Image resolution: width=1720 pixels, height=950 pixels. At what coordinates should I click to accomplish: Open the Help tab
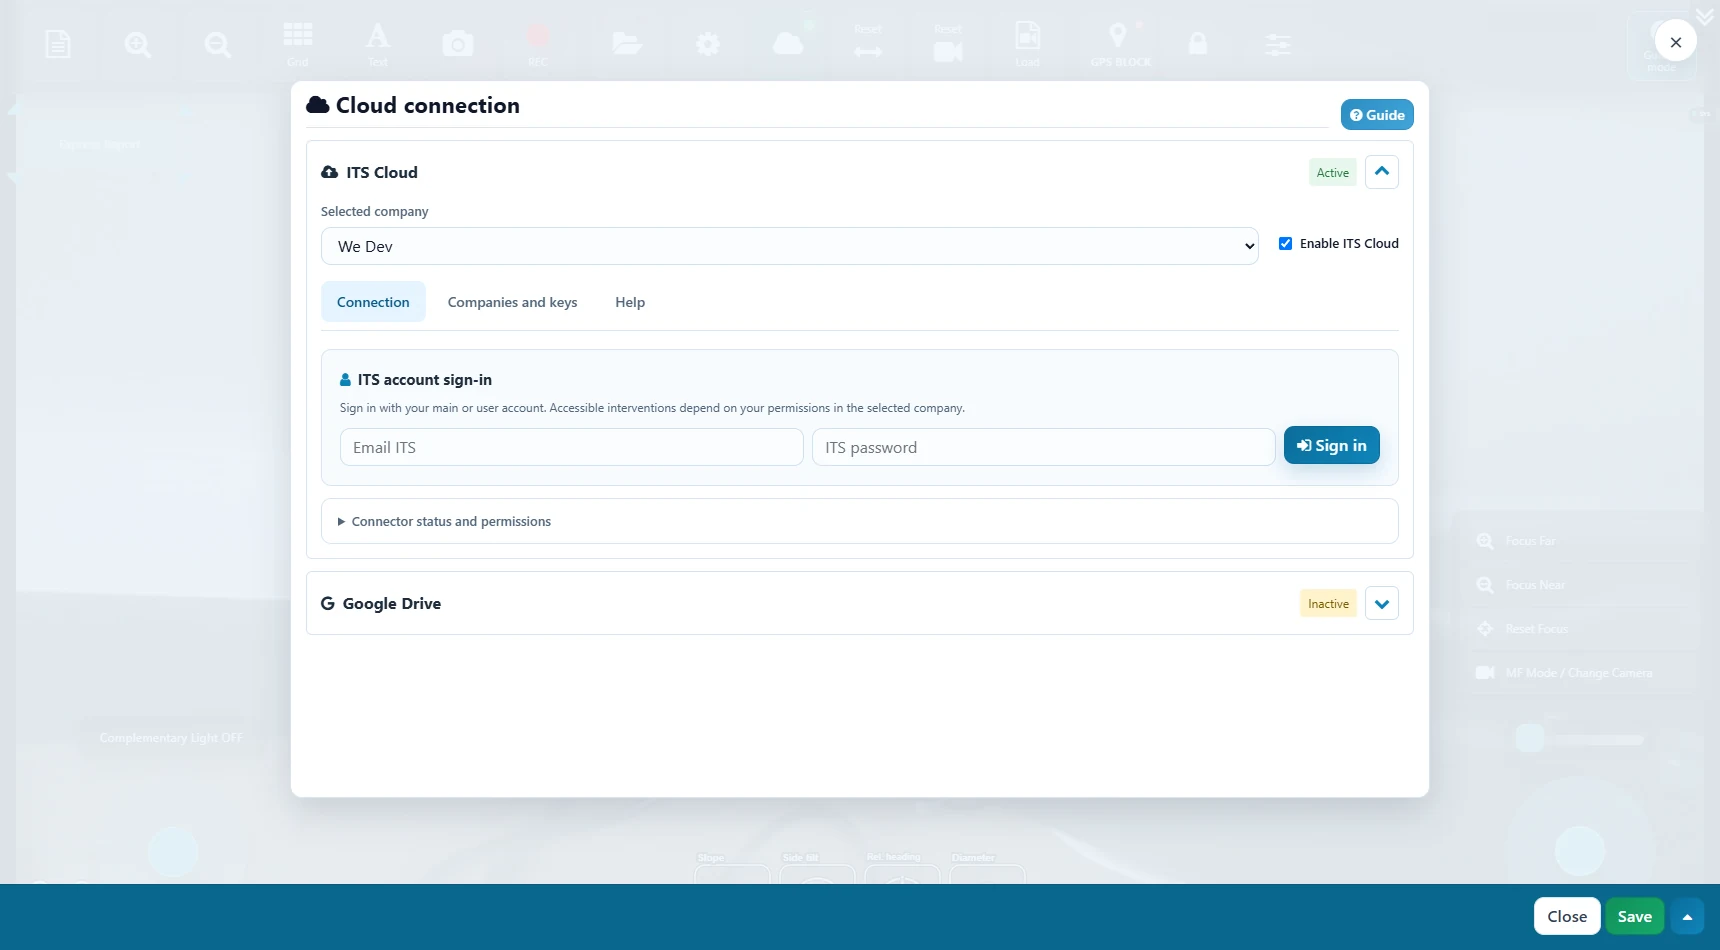[x=630, y=302]
